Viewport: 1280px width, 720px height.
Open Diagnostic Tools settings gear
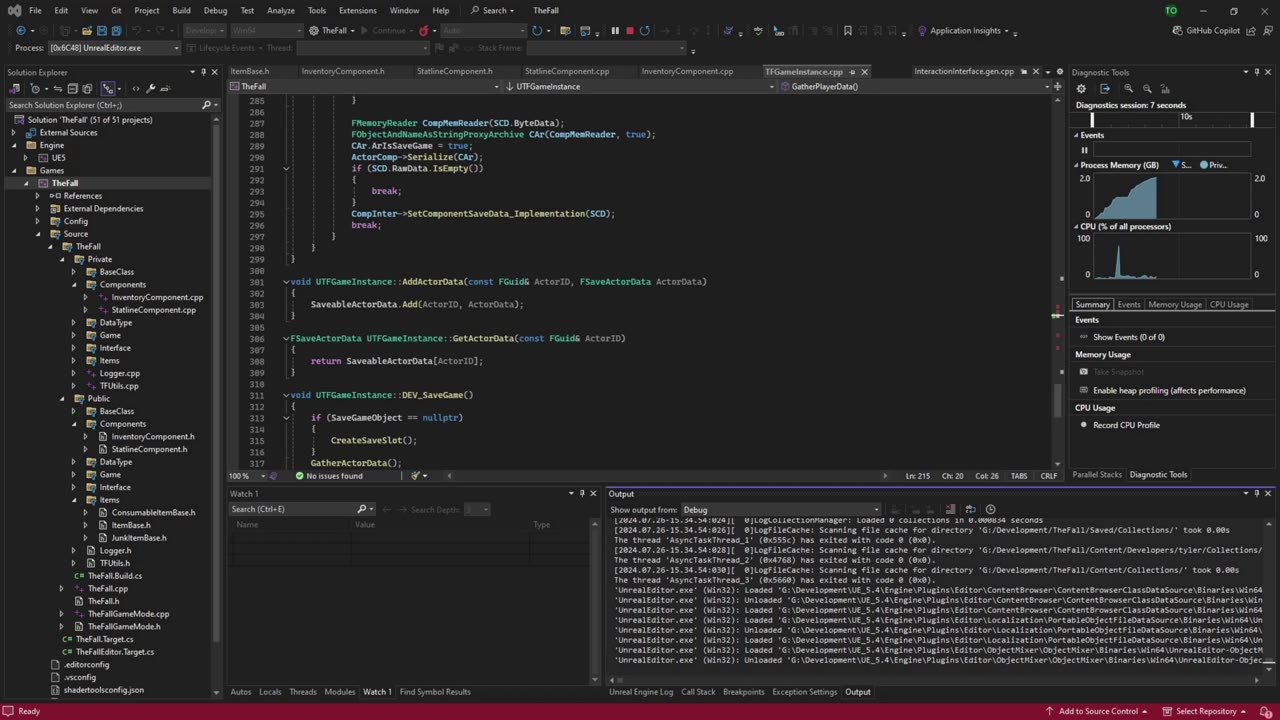point(1081,89)
